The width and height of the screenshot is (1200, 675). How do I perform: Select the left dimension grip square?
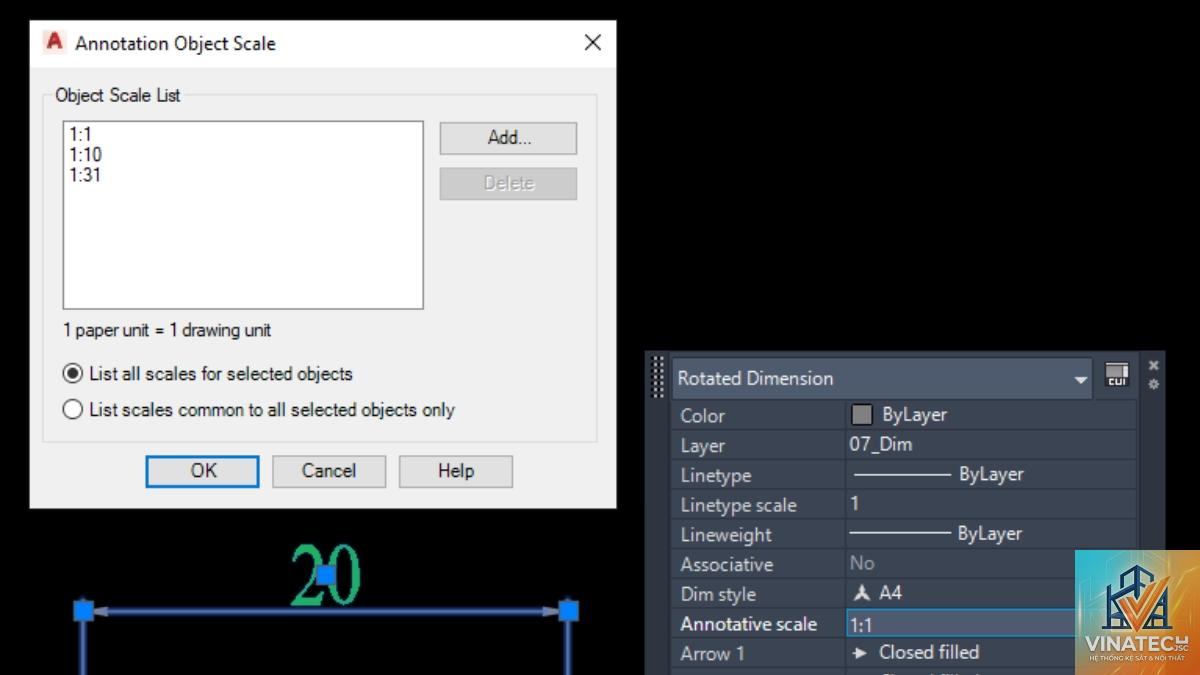pos(84,610)
